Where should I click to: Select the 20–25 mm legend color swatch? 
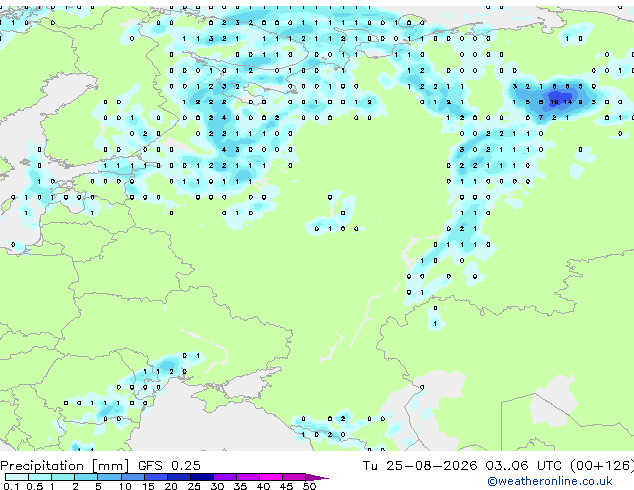[178, 477]
